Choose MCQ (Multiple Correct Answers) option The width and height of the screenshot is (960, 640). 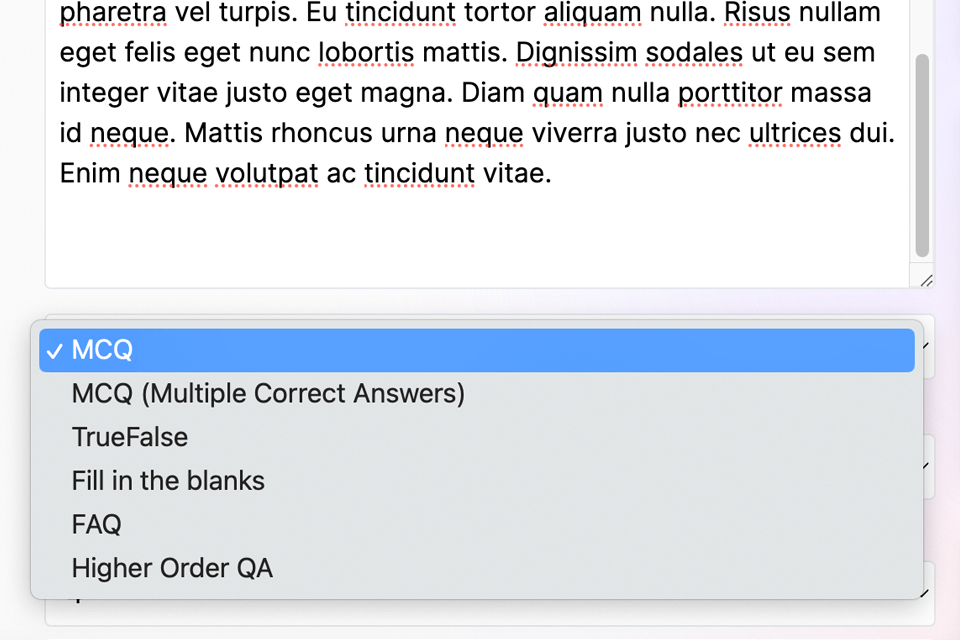268,394
